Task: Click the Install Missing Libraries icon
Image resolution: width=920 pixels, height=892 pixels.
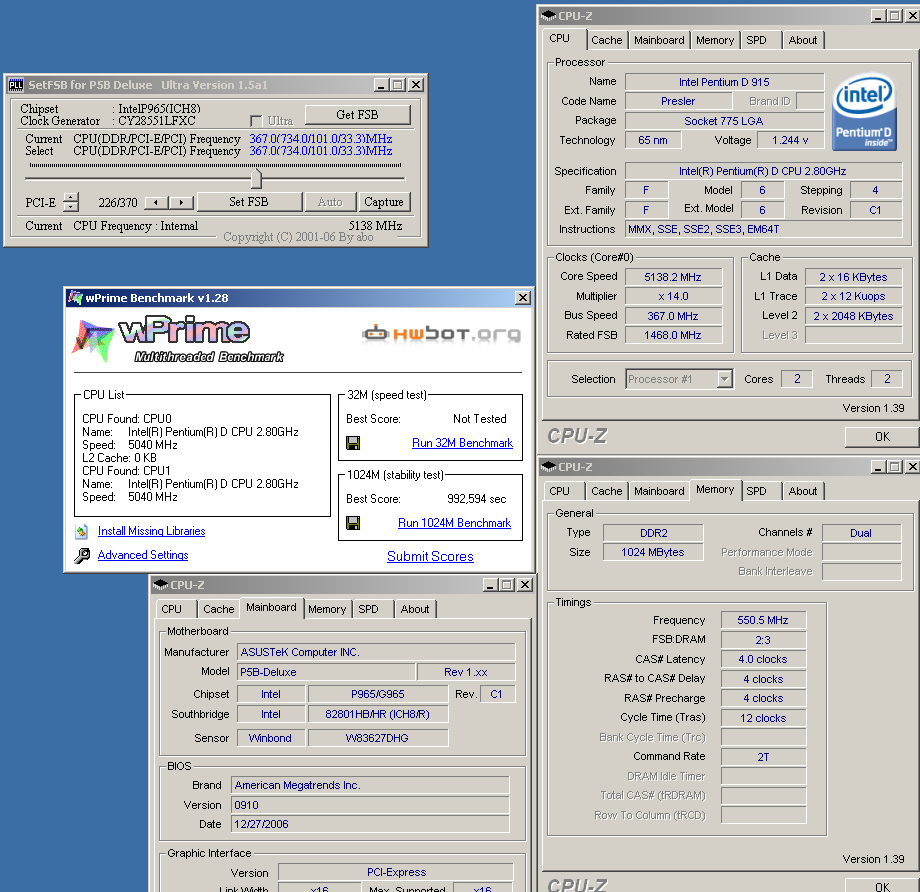Action: point(82,531)
